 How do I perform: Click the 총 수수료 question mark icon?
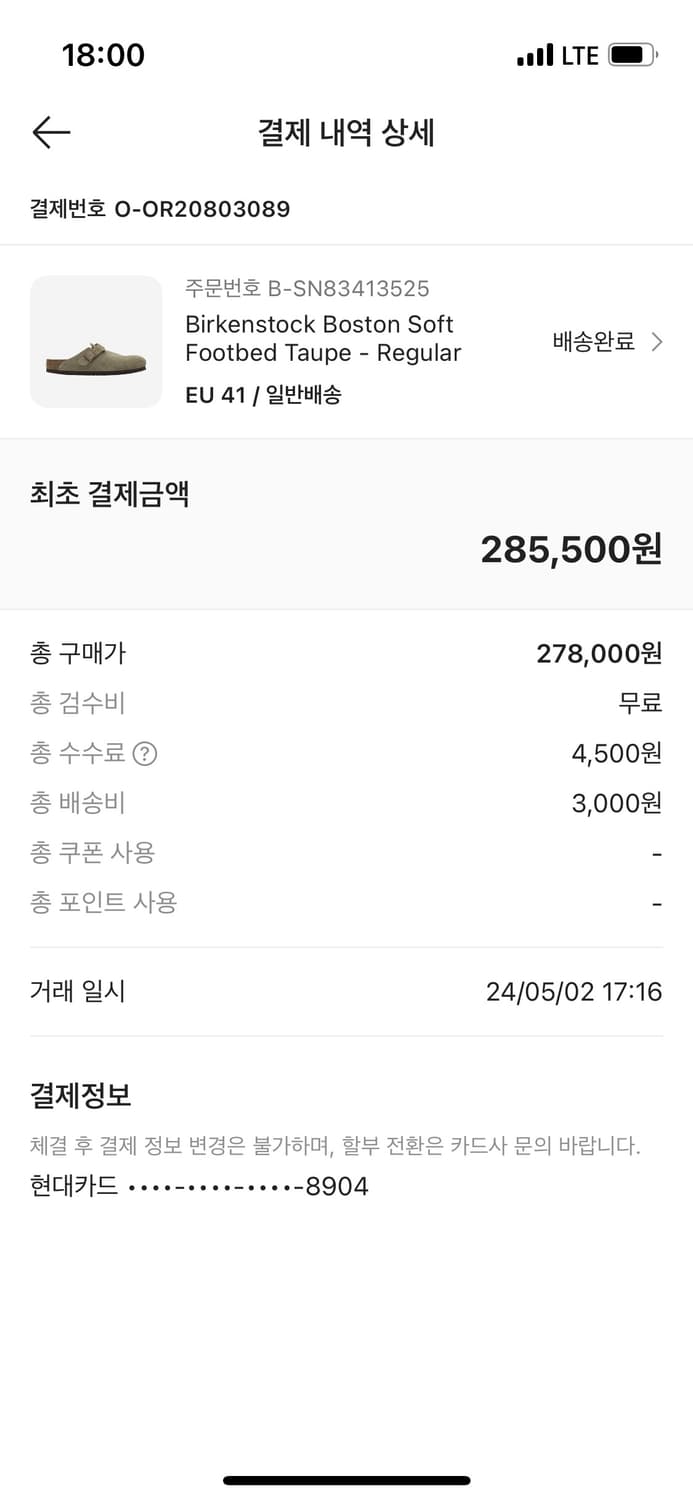[x=145, y=753]
